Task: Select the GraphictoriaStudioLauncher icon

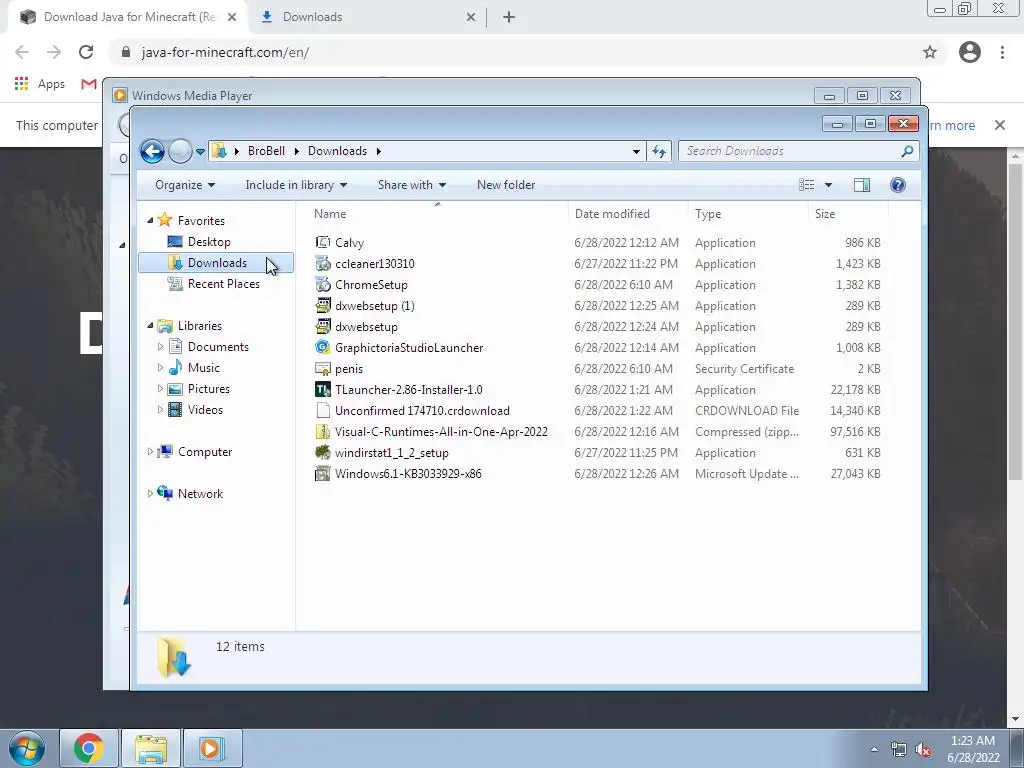Action: point(323,347)
